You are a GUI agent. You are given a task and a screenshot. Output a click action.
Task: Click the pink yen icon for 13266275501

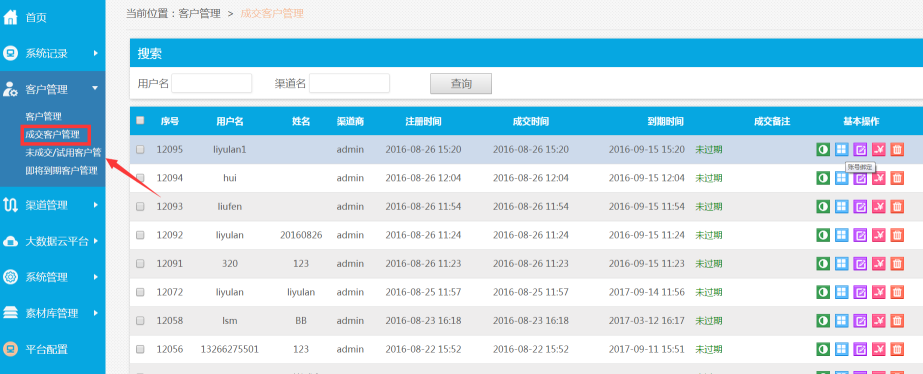click(x=878, y=349)
